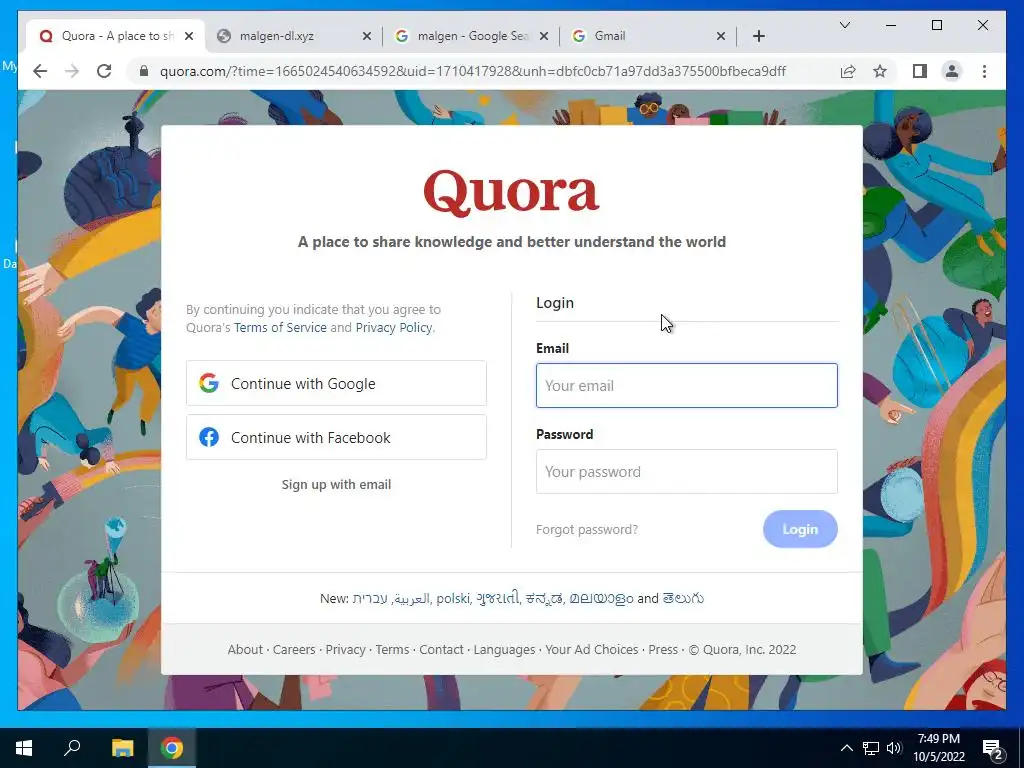Reload the Quora page
This screenshot has width=1024, height=768.
point(104,71)
